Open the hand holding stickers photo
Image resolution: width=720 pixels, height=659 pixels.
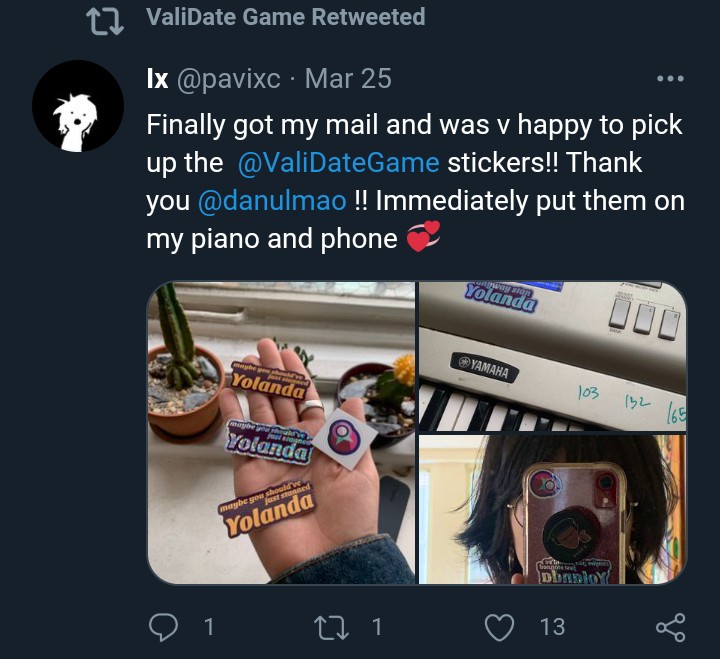(281, 433)
